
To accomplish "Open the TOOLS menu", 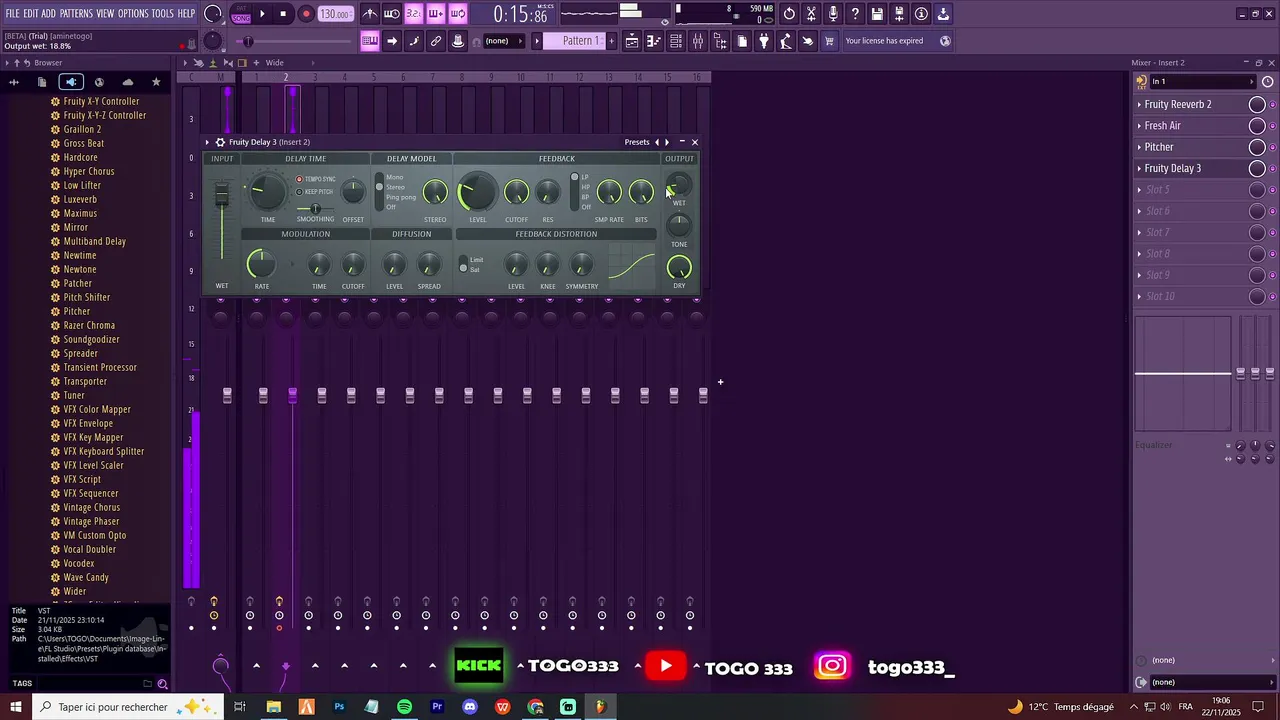I will [163, 14].
